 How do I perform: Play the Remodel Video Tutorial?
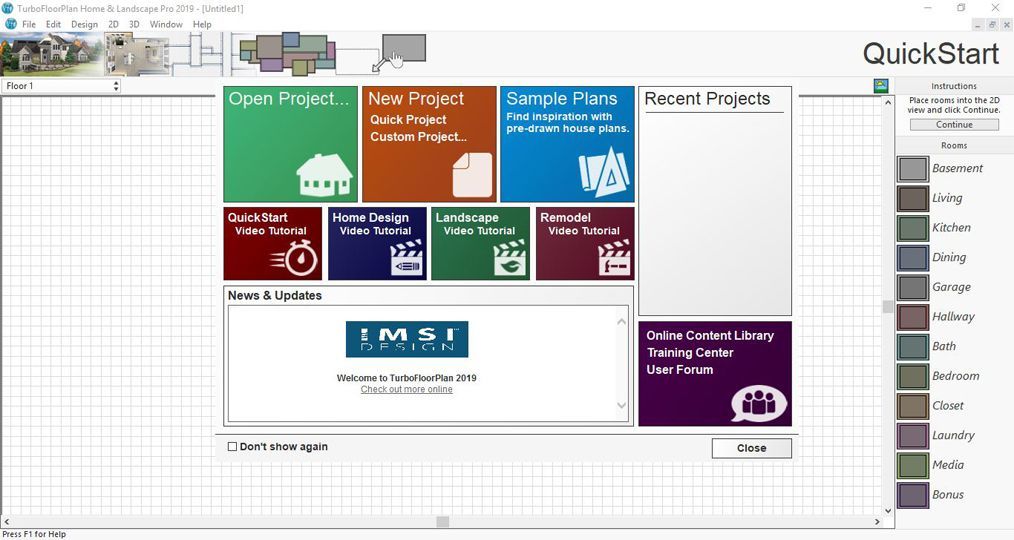pos(585,243)
